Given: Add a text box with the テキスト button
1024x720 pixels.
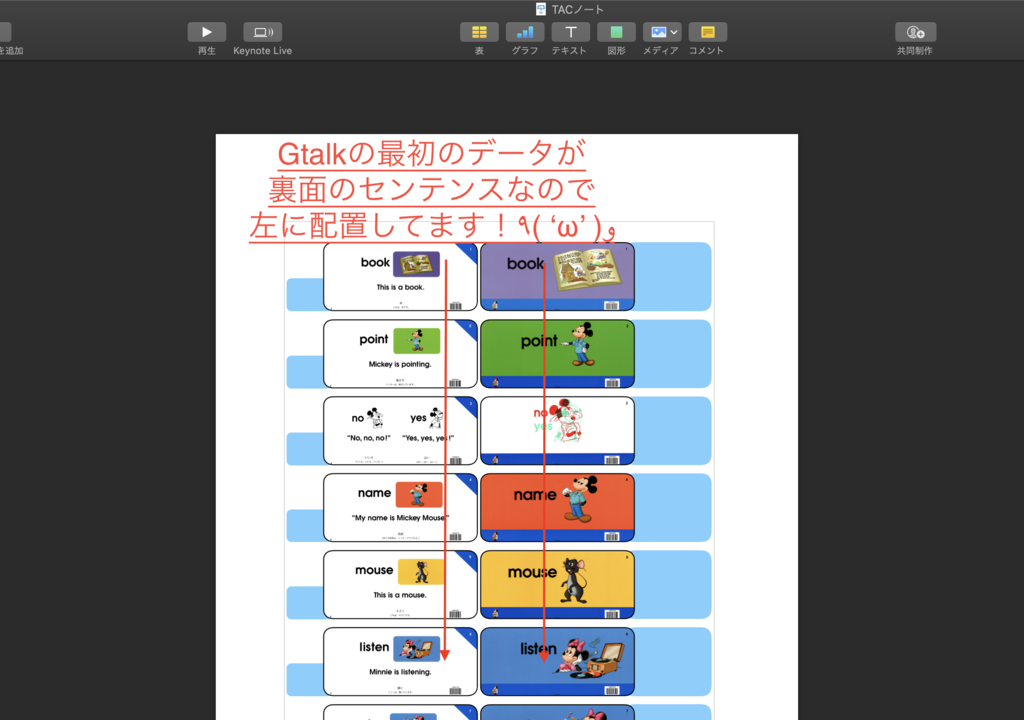Looking at the screenshot, I should point(570,32).
